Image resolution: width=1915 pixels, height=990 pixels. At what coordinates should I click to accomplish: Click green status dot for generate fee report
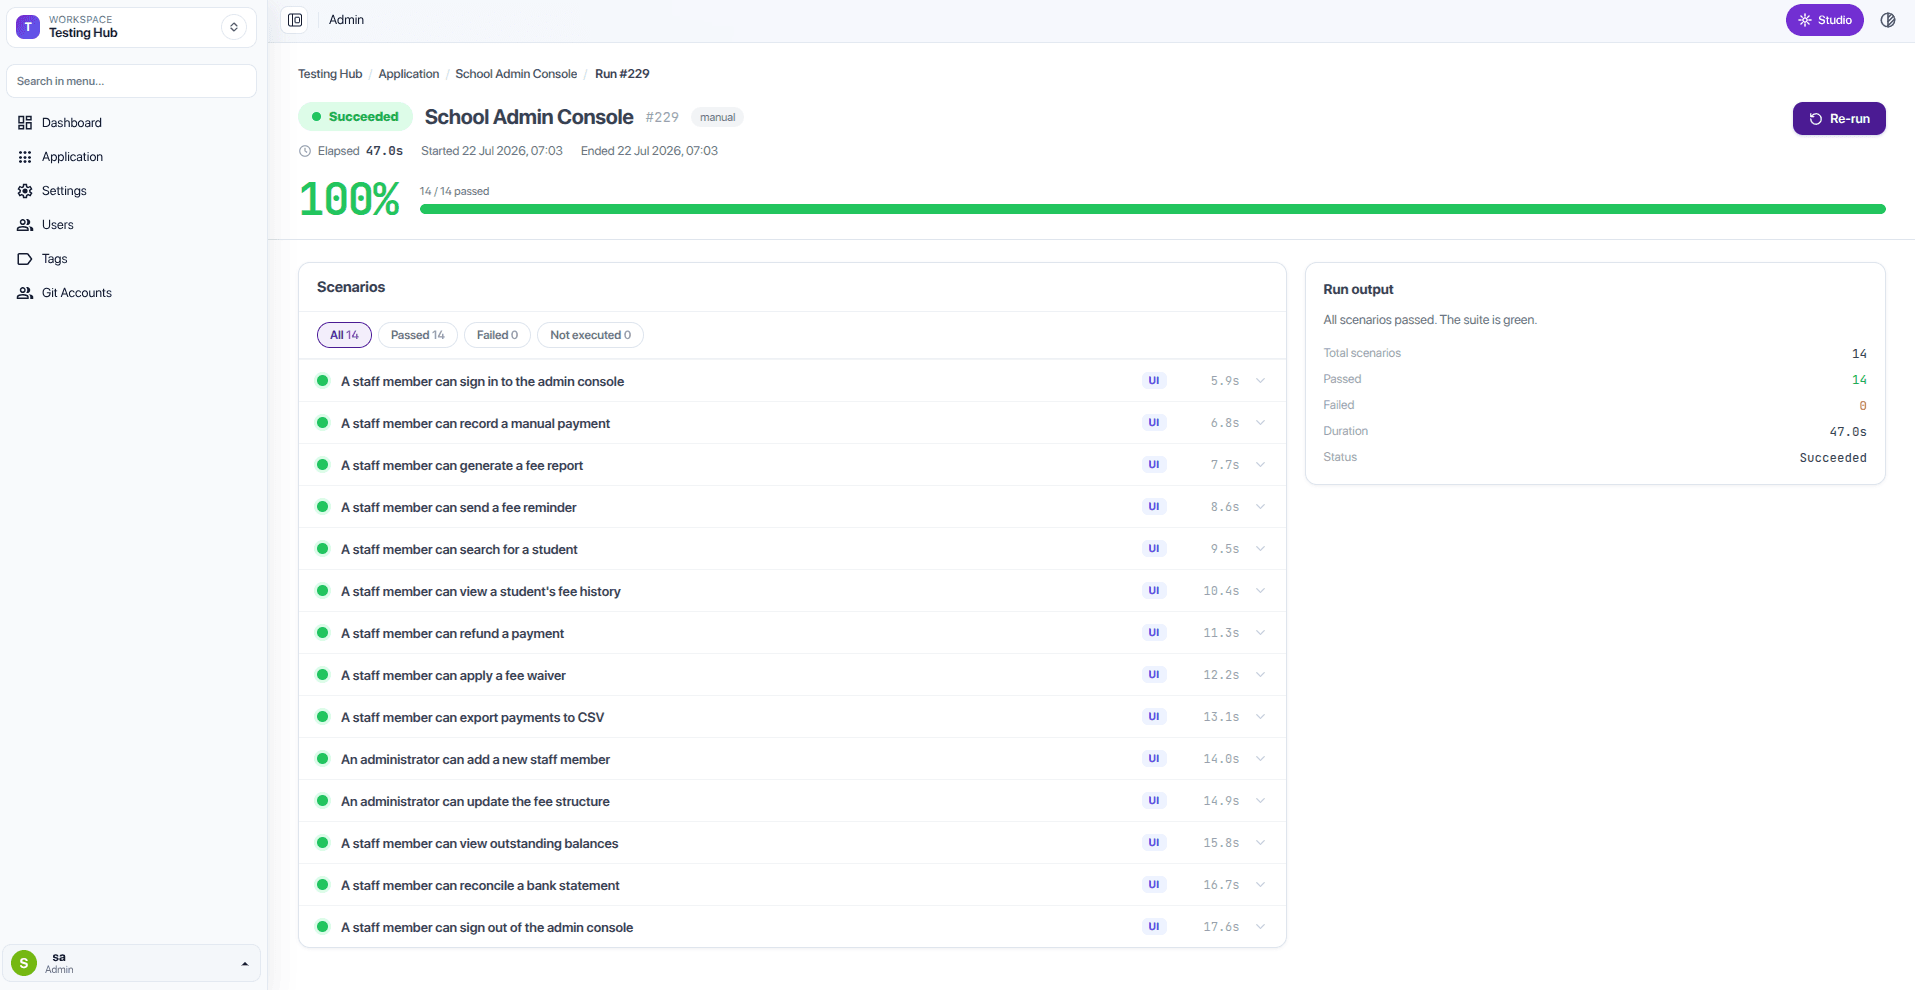pyautogui.click(x=323, y=465)
